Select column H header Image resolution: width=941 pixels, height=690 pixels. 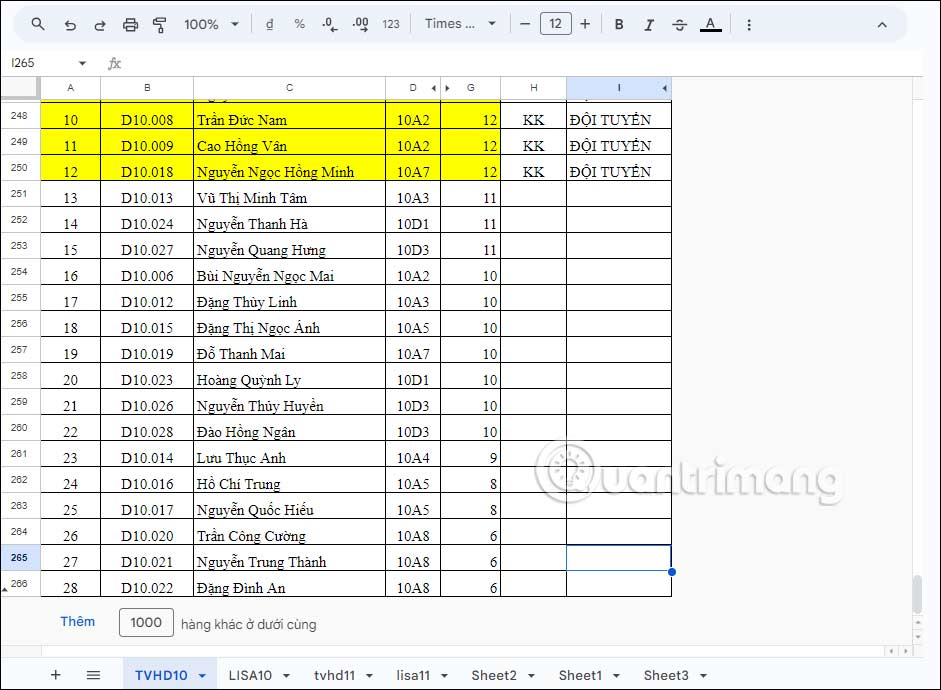534,88
